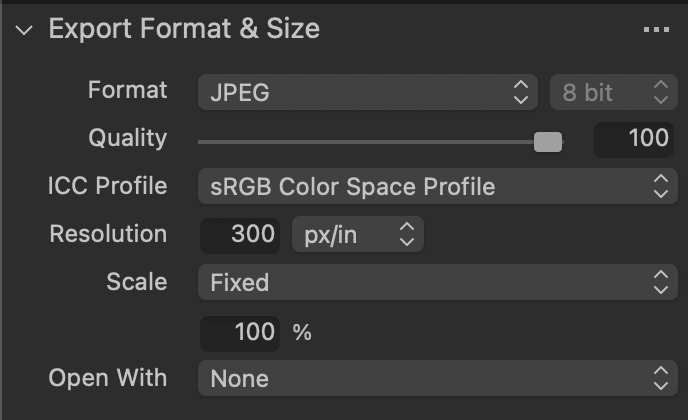This screenshot has height=420, width=688.
Task: Click the ICC Profile label
Action: pos(108,186)
